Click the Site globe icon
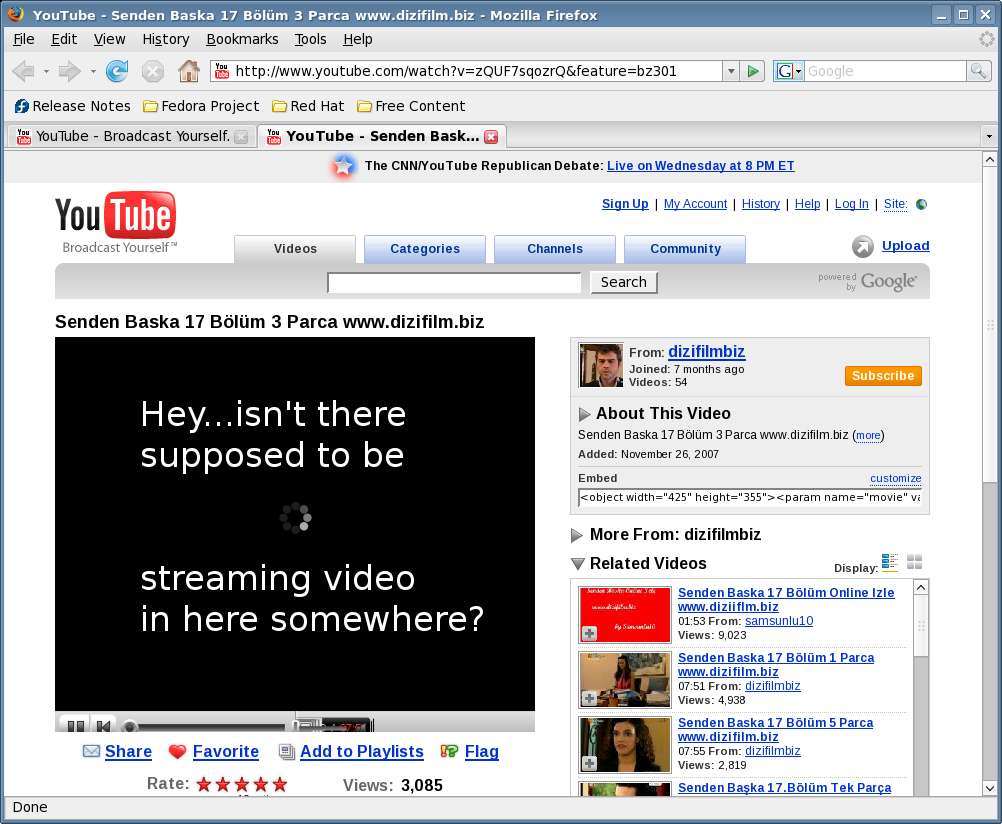1002x824 pixels. (x=921, y=204)
